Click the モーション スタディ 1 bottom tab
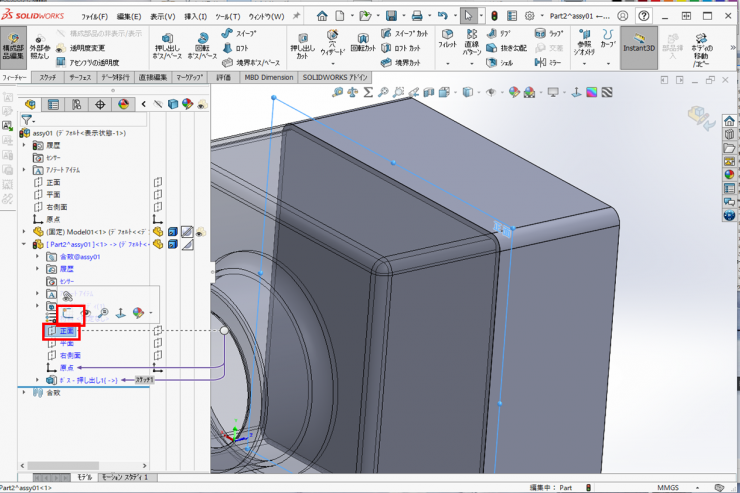Image resolution: width=740 pixels, height=493 pixels. (x=125, y=478)
